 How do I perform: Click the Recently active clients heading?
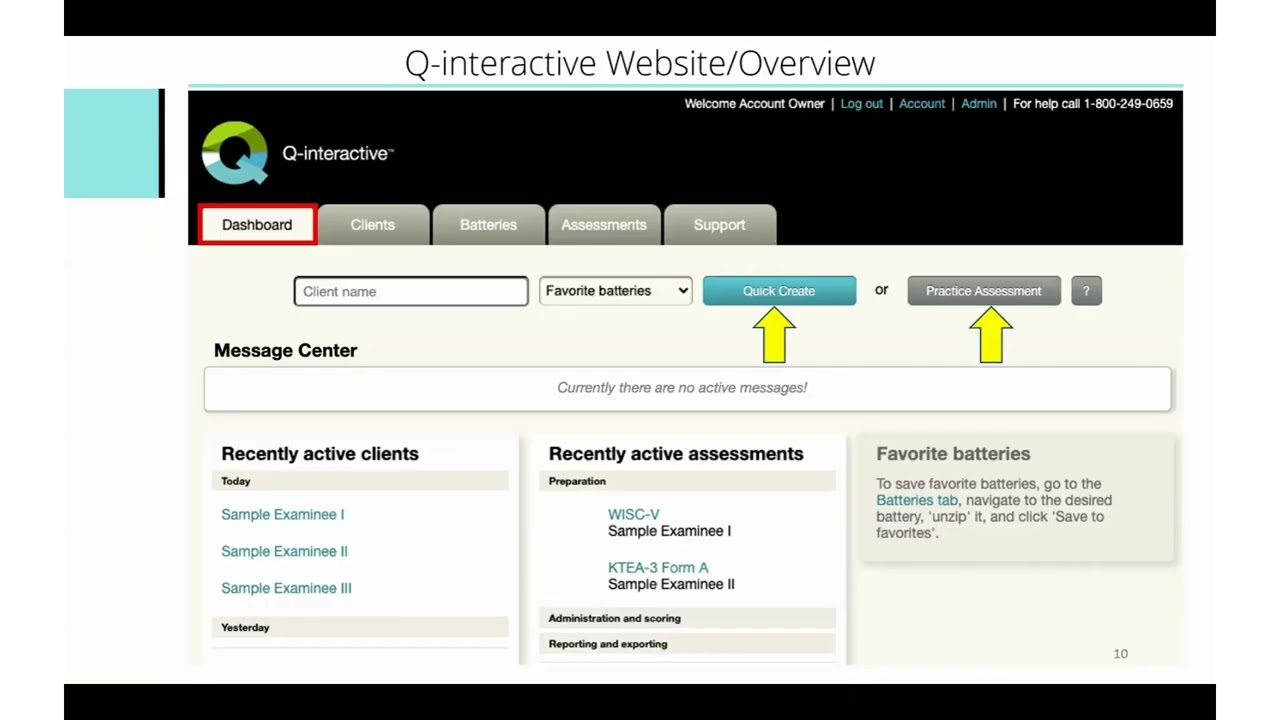point(320,454)
